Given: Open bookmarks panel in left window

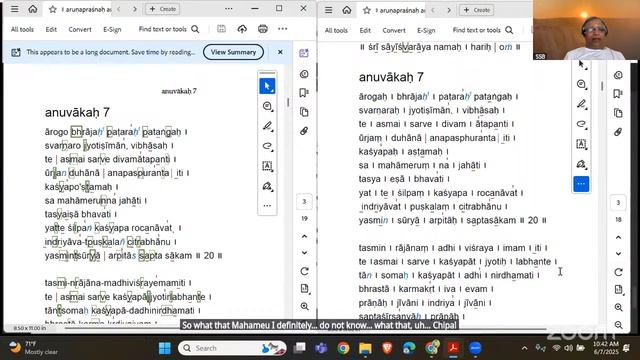Looking at the screenshot, I should click(x=304, y=93).
